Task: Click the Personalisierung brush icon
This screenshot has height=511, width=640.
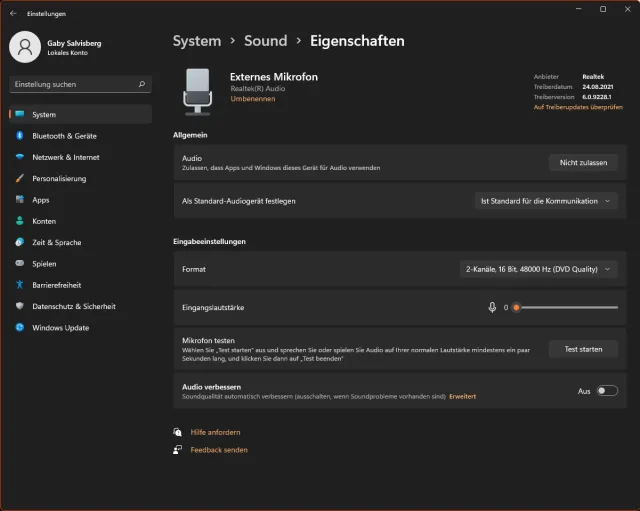Action: [19, 179]
